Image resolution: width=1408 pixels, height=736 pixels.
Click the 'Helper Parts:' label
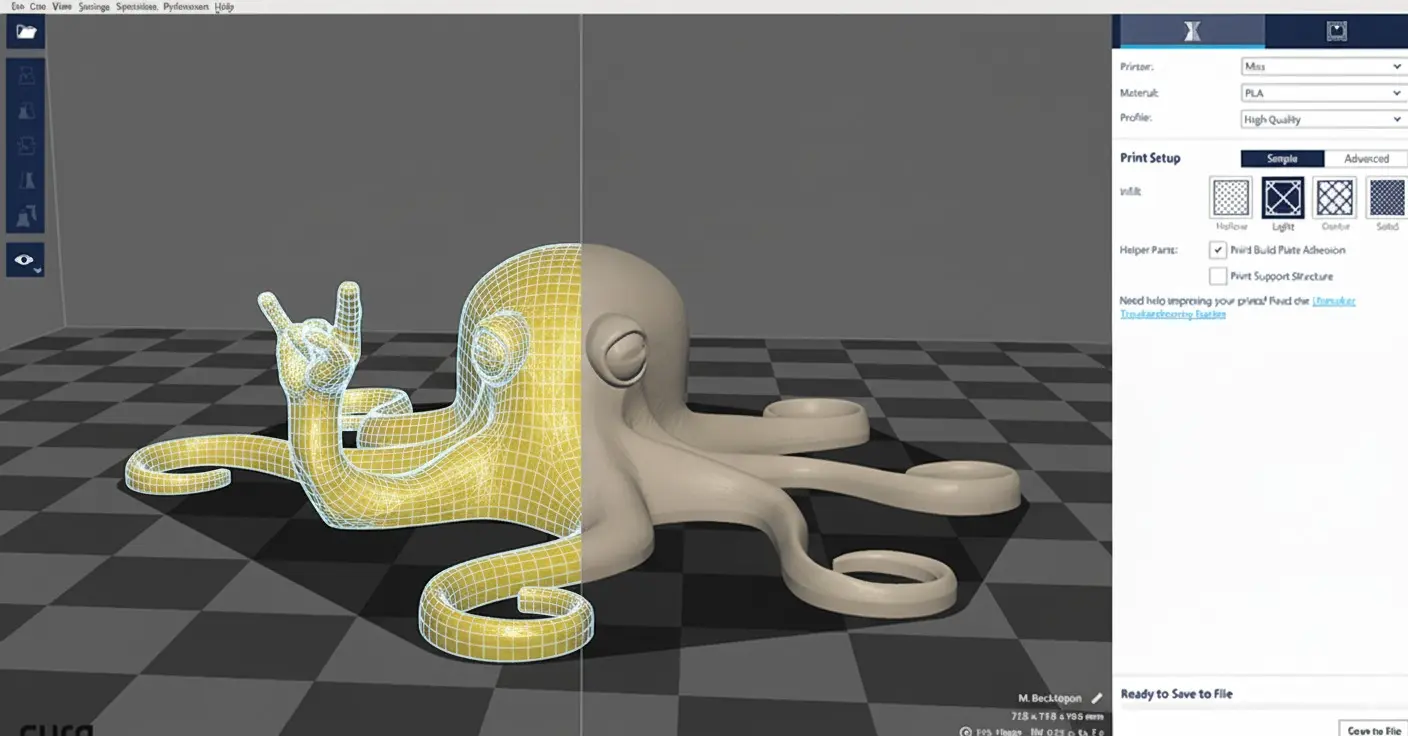[1149, 250]
